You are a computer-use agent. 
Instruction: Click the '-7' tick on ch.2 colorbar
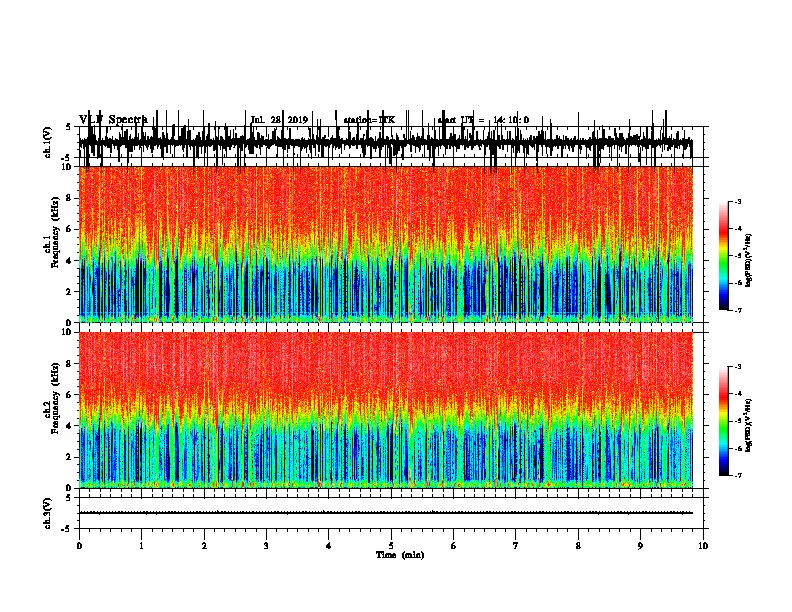click(738, 475)
